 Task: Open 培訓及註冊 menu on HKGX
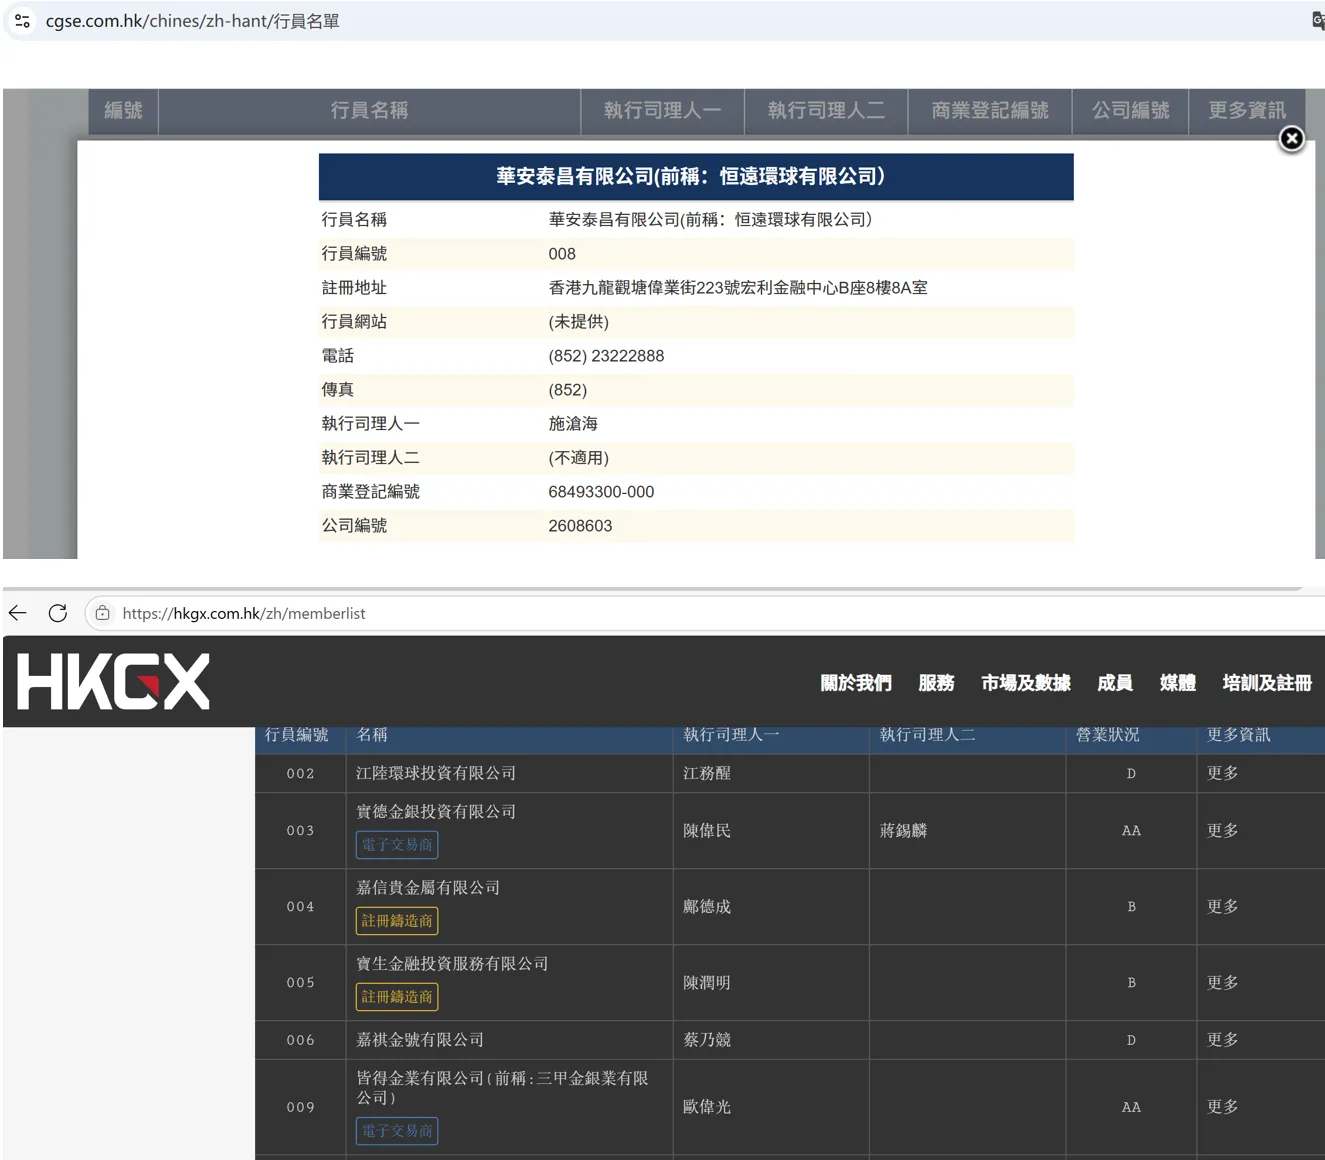(x=1267, y=683)
